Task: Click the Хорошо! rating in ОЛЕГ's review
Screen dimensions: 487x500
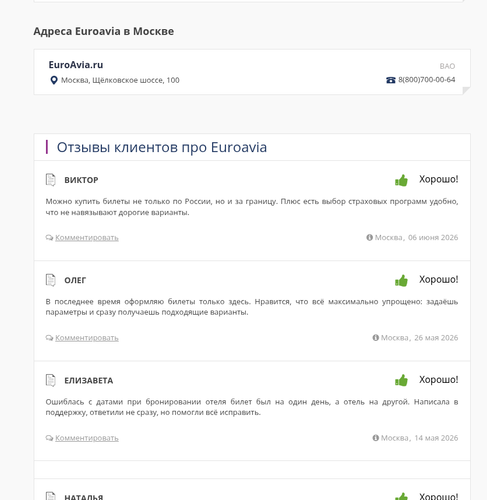Action: 439,280
